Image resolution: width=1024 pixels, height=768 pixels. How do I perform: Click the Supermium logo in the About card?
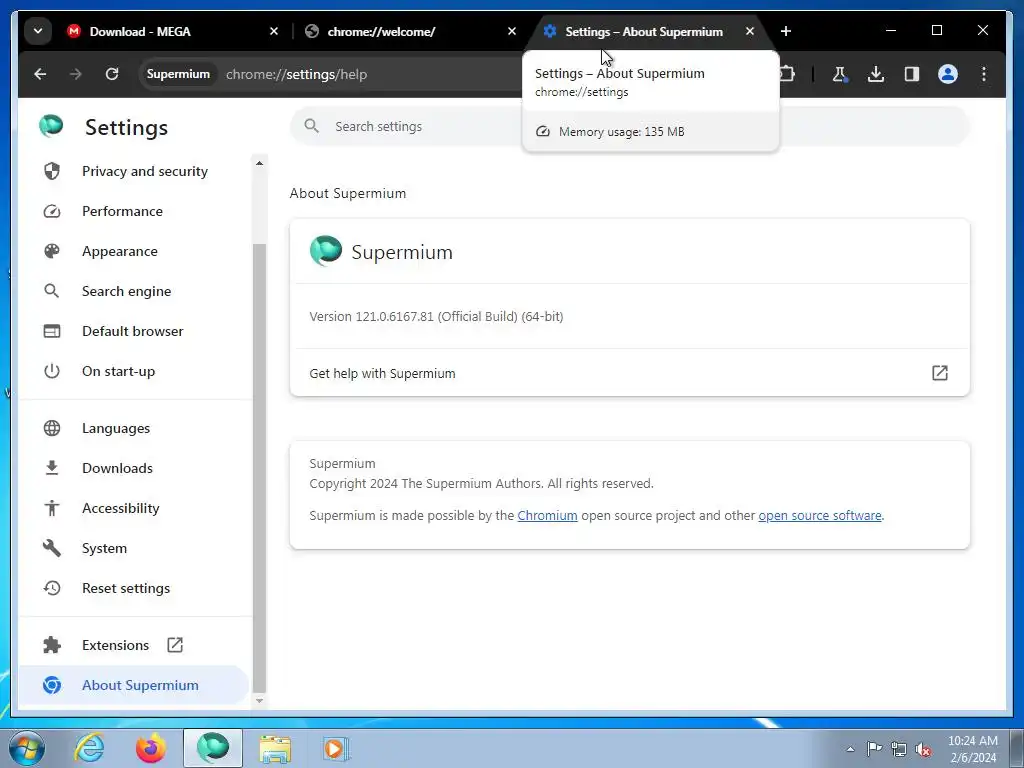pos(326,251)
